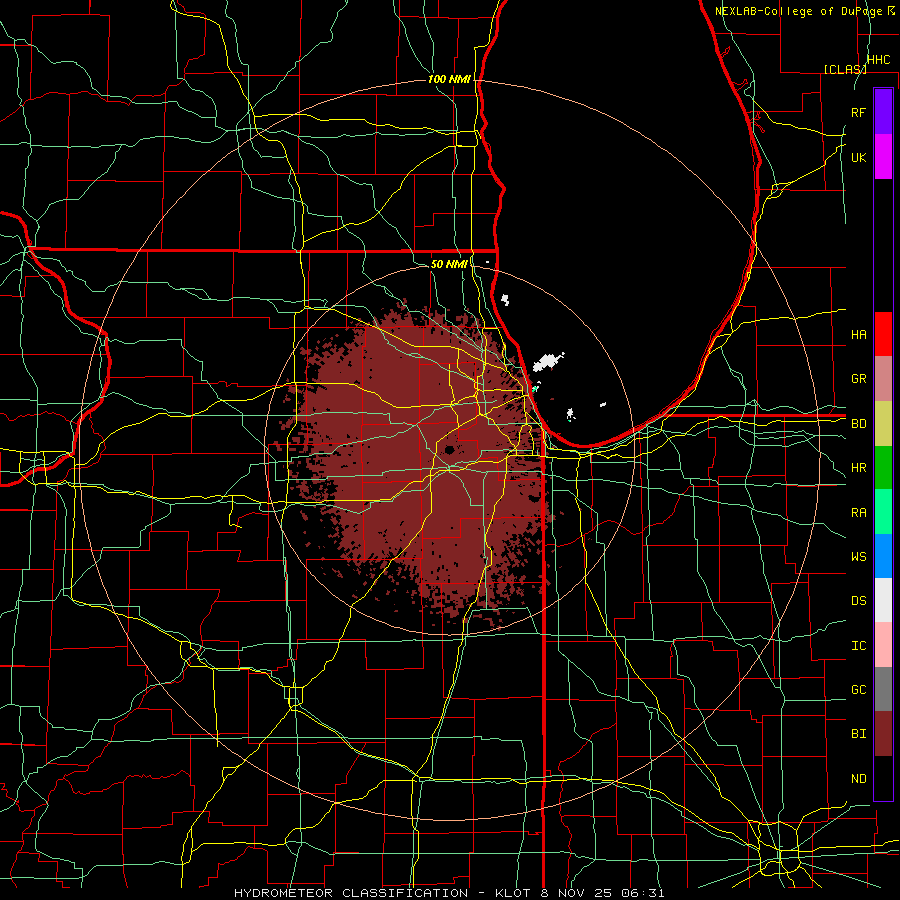Click the black radar site dot inside the brown echo
This screenshot has width=900, height=900.
point(449,449)
